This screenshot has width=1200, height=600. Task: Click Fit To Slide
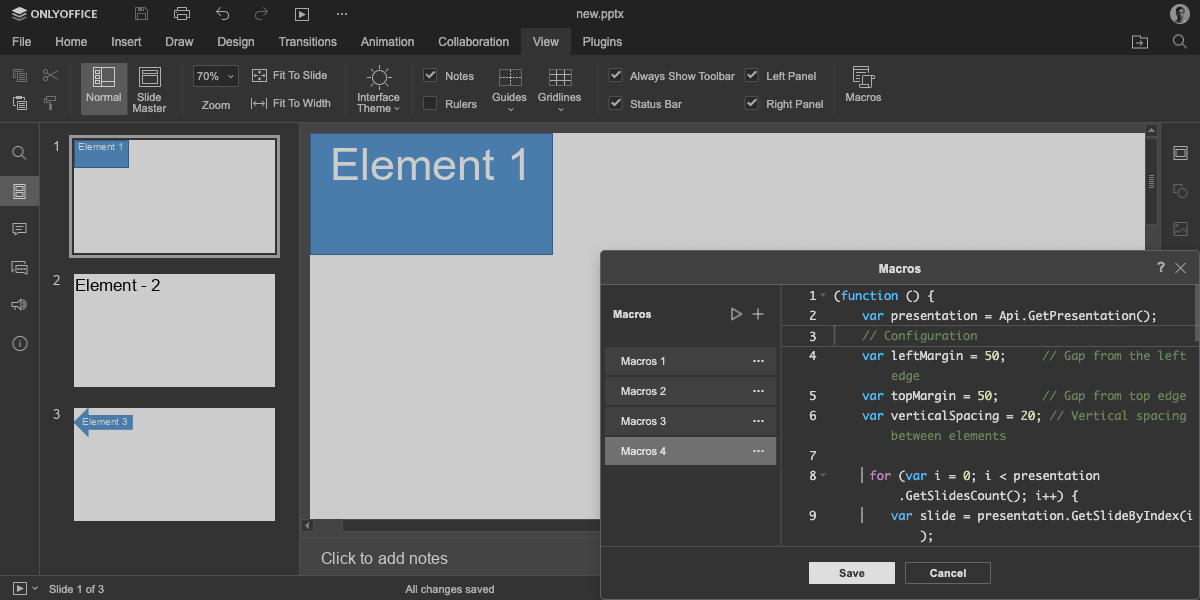289,76
